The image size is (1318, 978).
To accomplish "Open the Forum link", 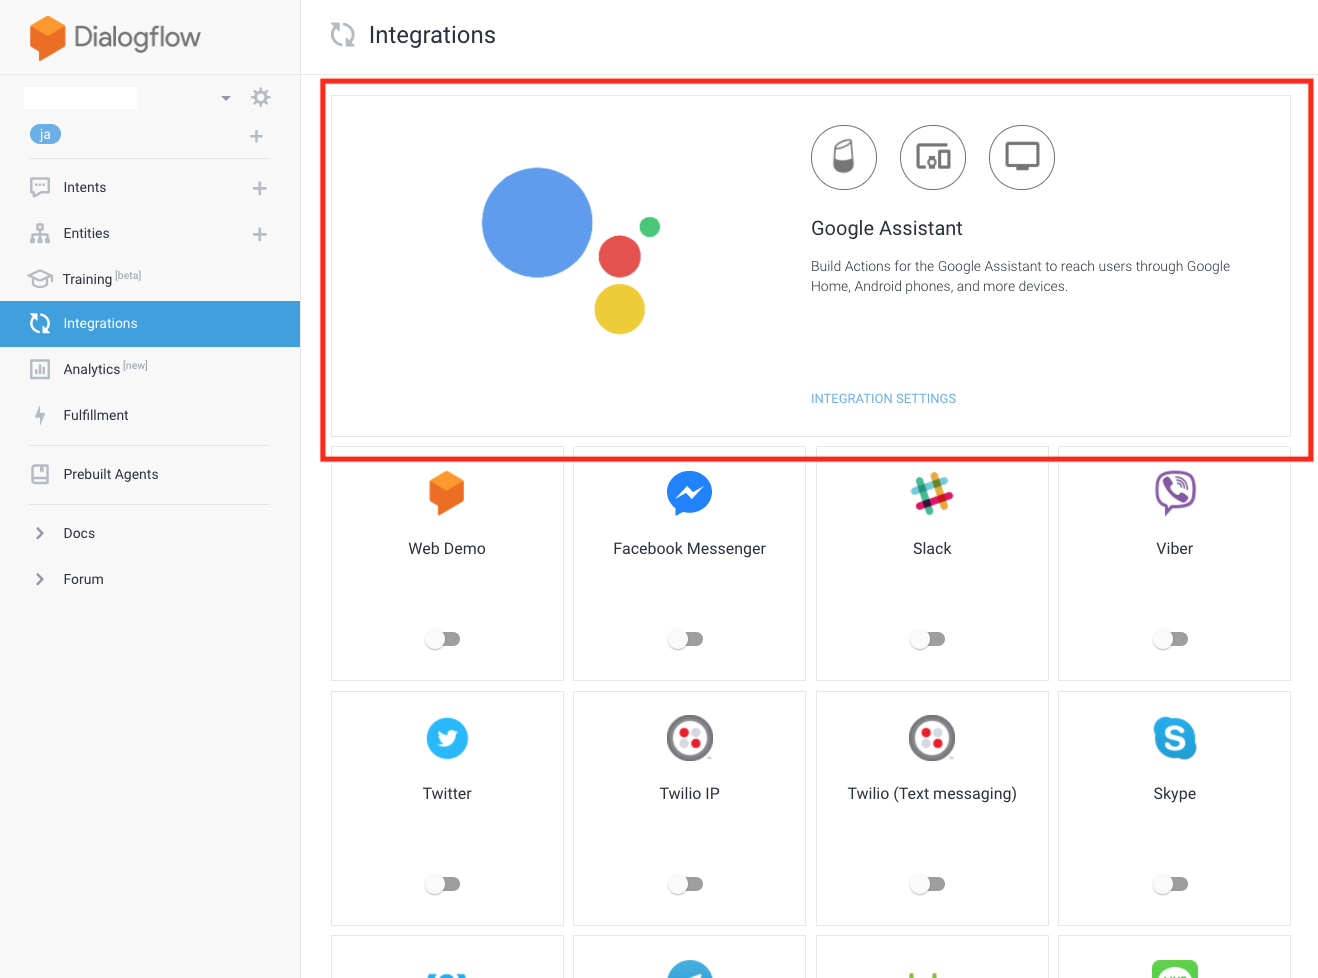I will tap(83, 579).
